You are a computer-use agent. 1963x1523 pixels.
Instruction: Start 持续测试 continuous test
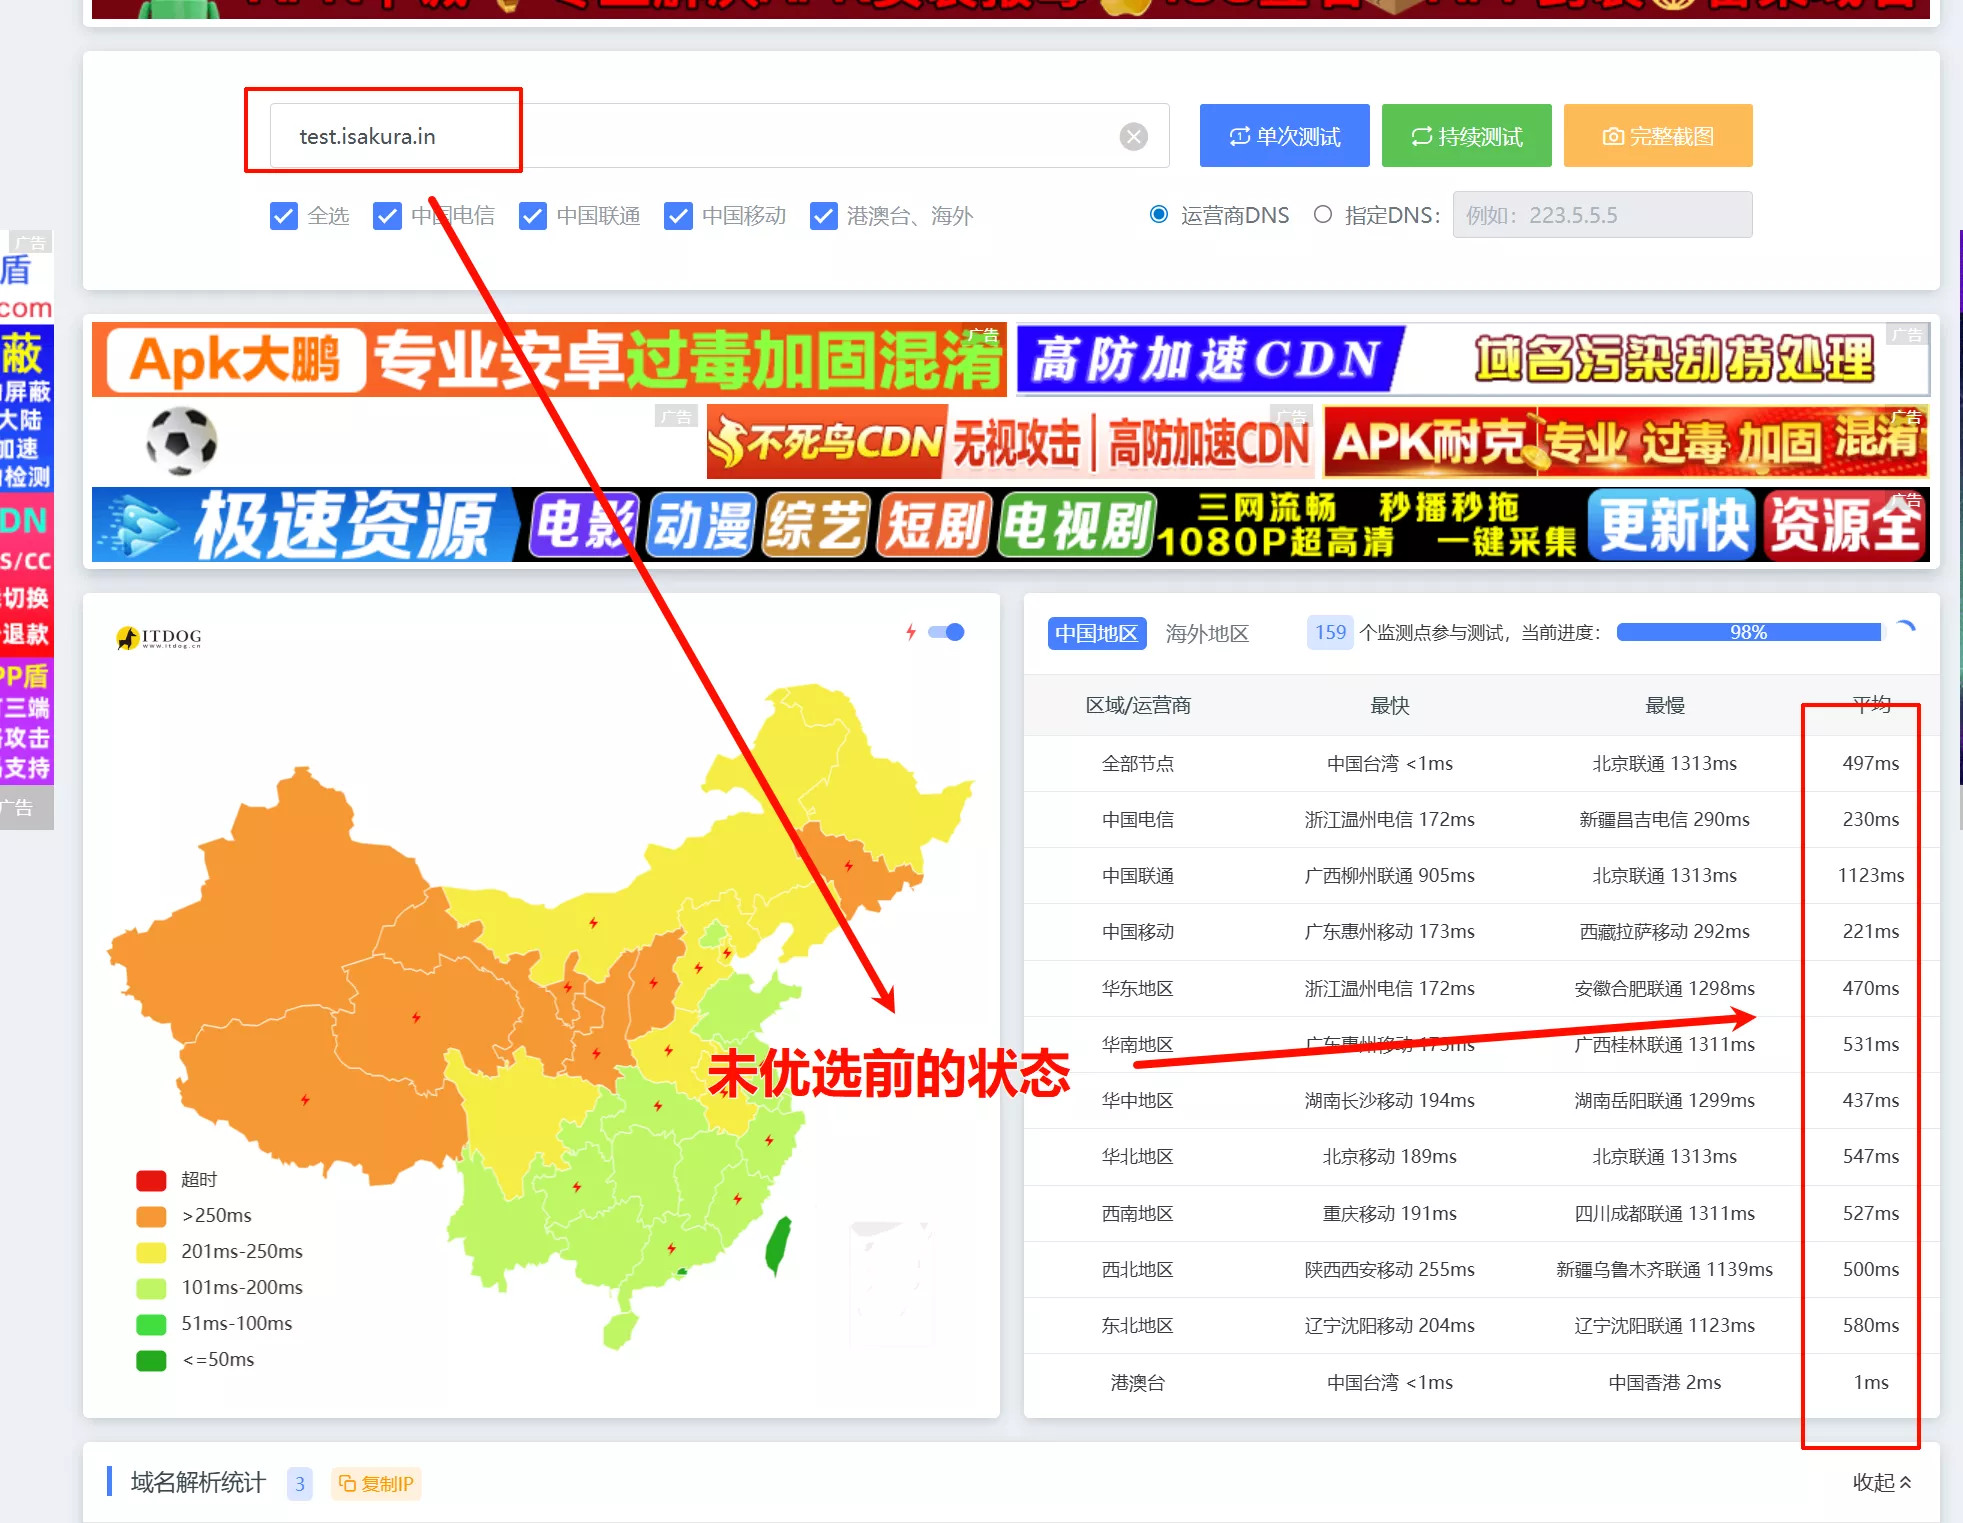point(1466,135)
